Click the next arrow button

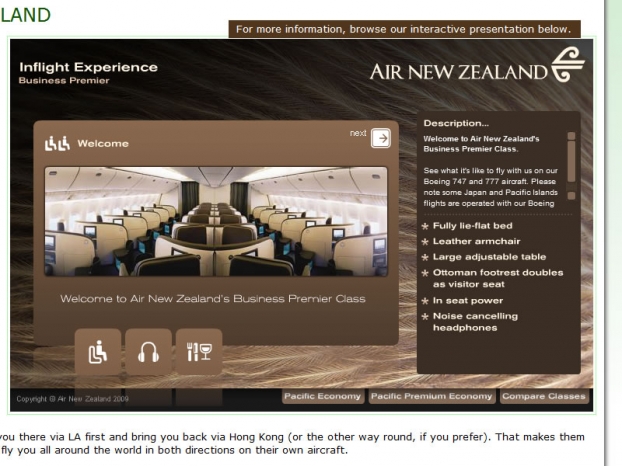pyautogui.click(x=381, y=138)
